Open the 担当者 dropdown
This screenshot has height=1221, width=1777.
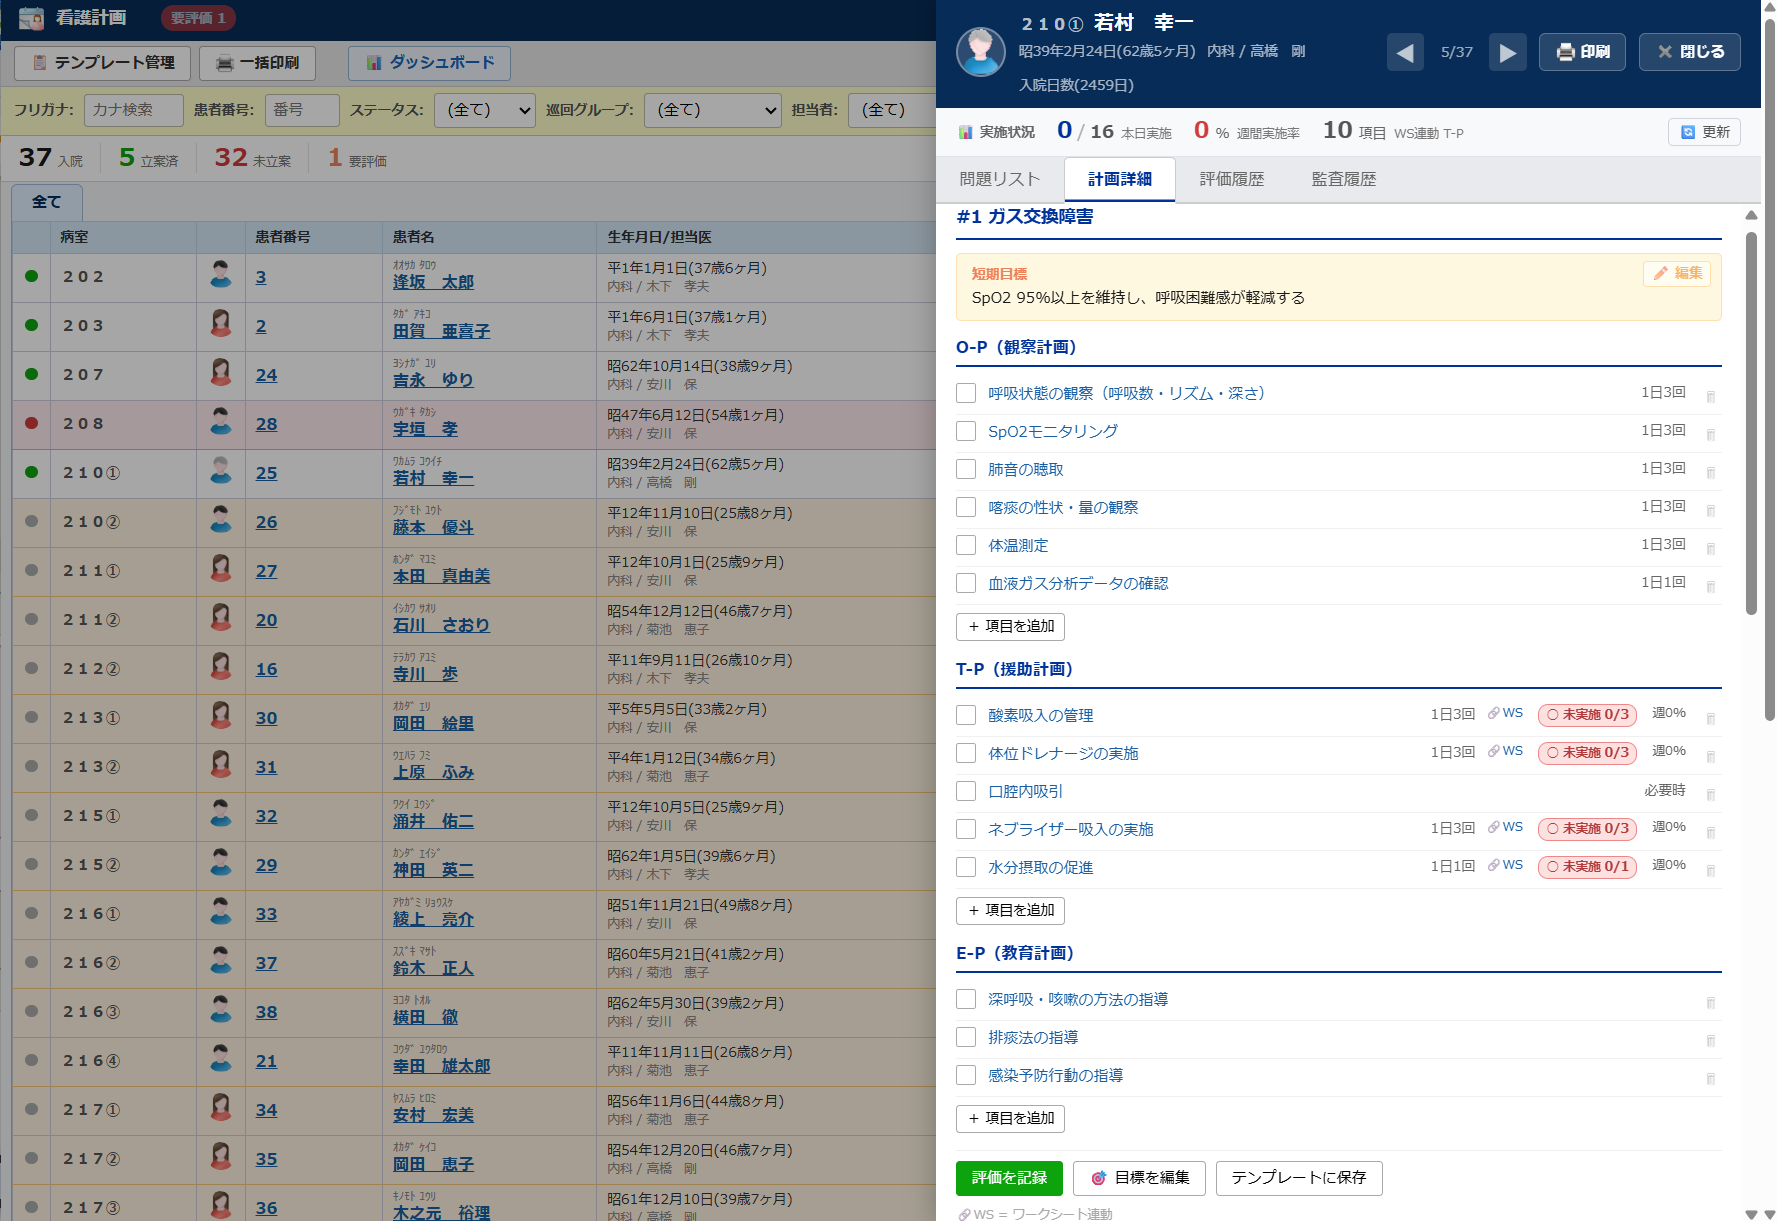tap(892, 110)
